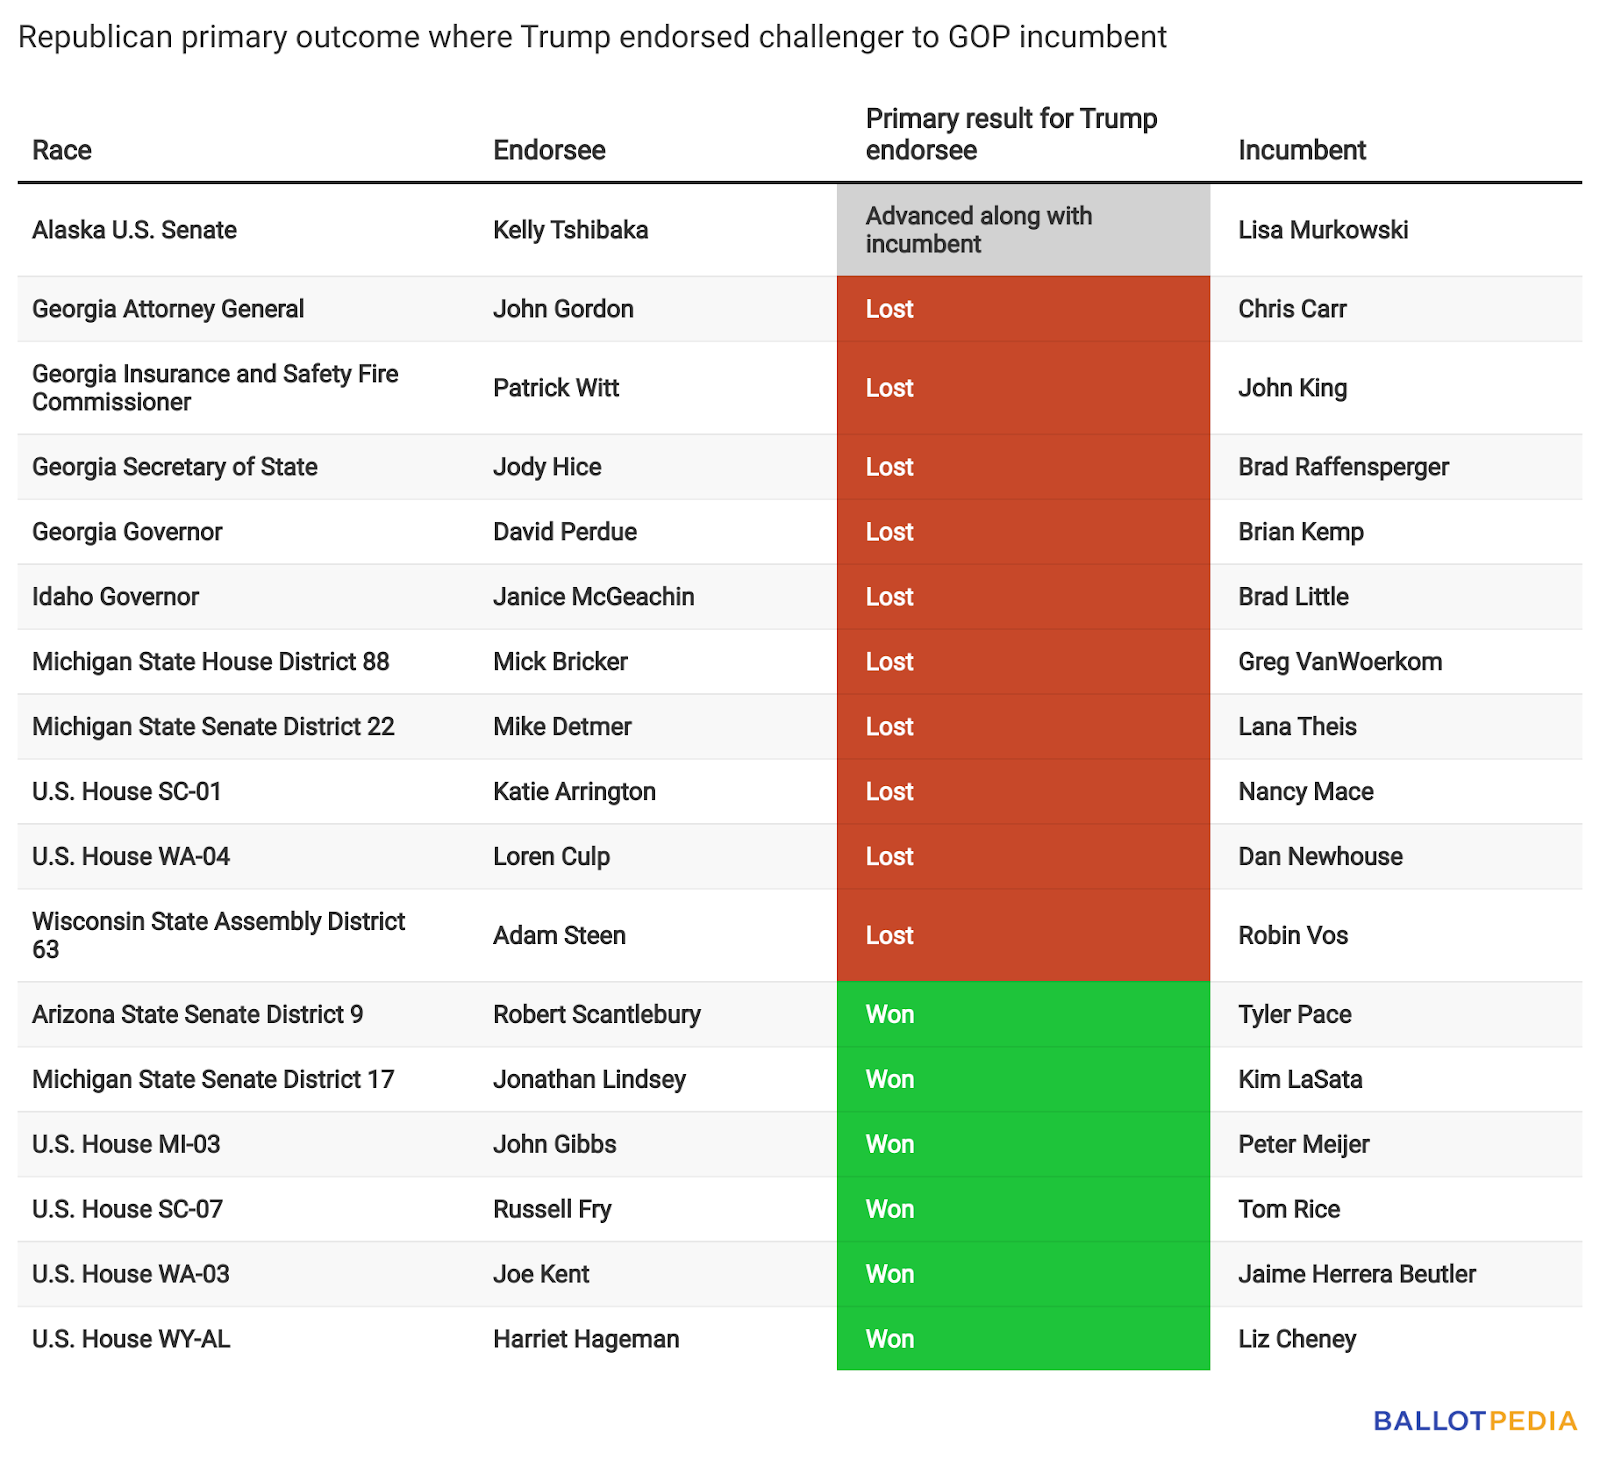The height and width of the screenshot is (1460, 1600).
Task: Select Wisconsin State Assembly District 63 race
Action: 219,935
